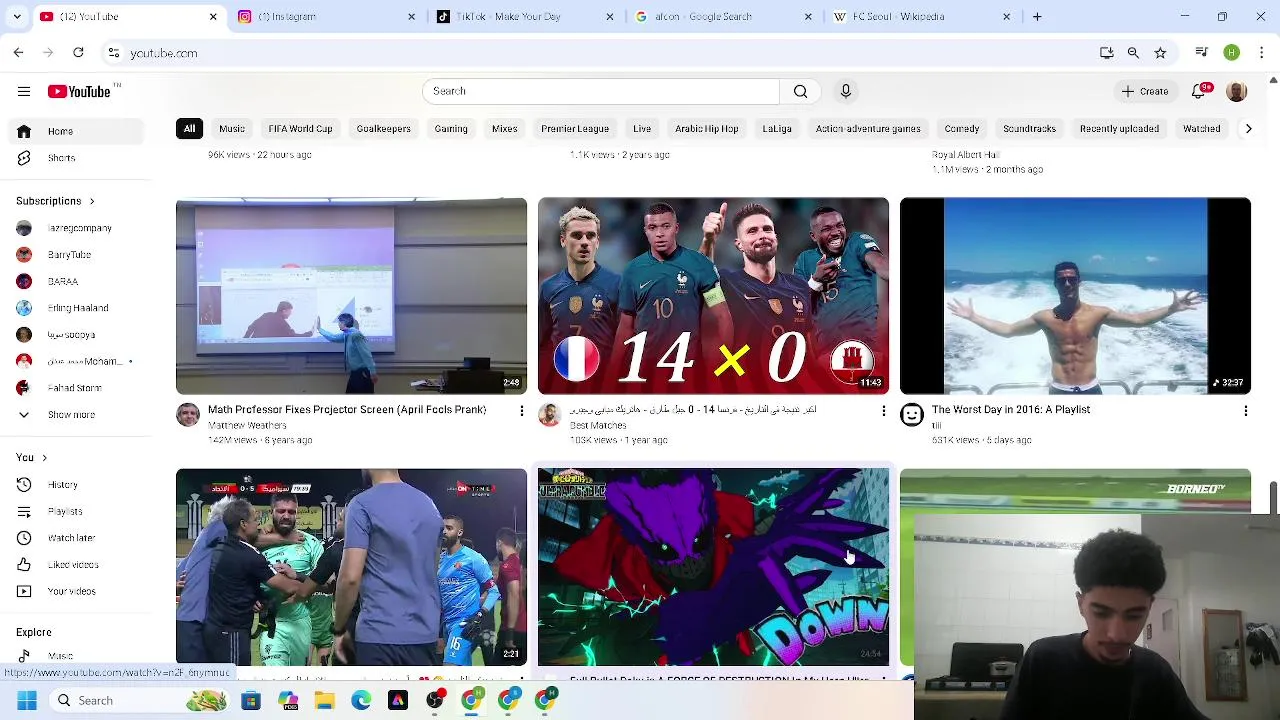1280x720 pixels.
Task: Click the install app icon in address bar
Action: (x=1106, y=53)
